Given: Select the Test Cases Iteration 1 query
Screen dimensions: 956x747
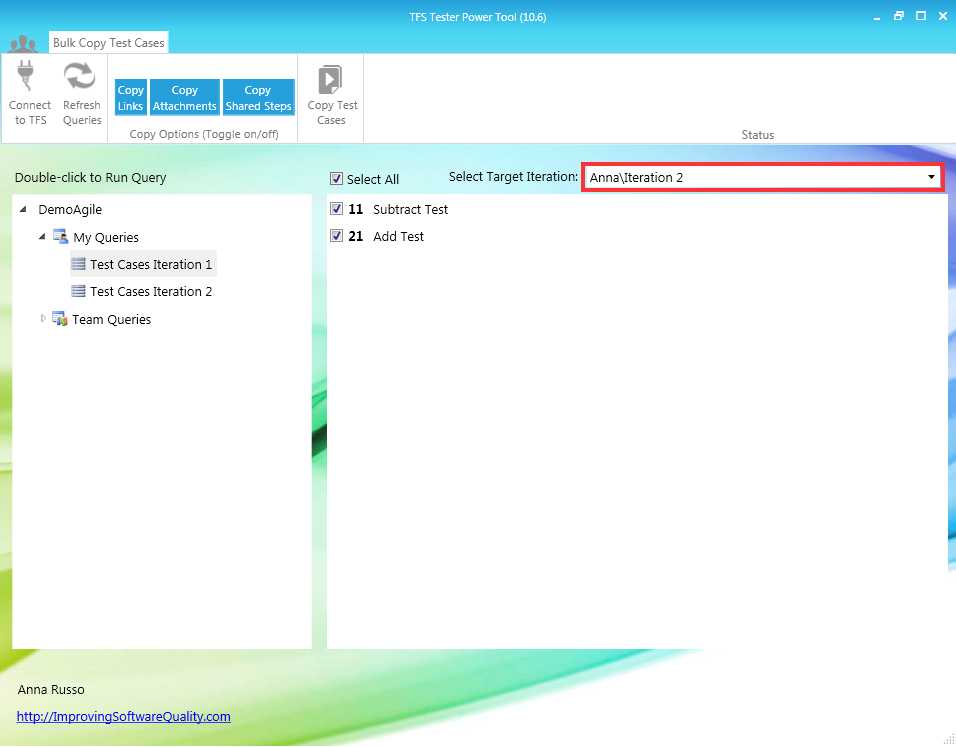Looking at the screenshot, I should click(x=150, y=264).
